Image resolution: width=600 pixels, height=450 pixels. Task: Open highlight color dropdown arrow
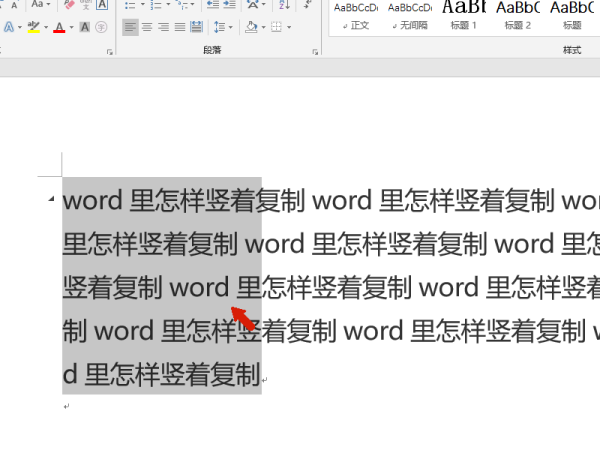46,28
